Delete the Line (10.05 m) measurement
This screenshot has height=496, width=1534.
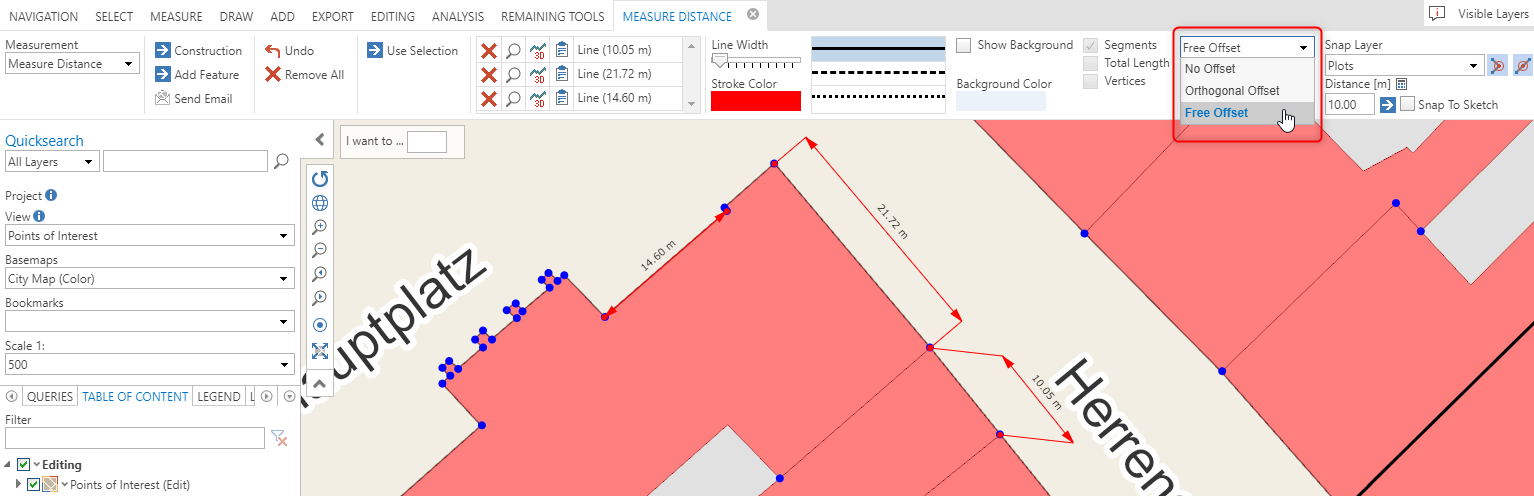[x=489, y=51]
